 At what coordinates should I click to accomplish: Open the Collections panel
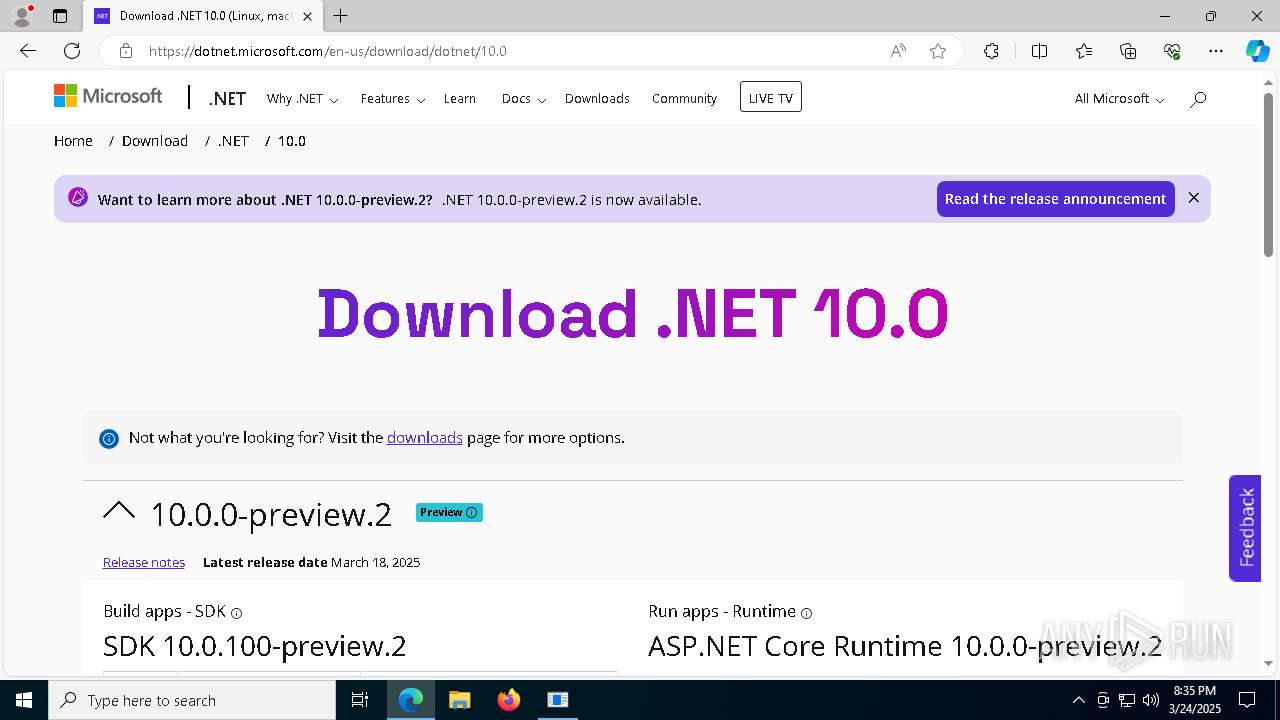tap(1128, 51)
